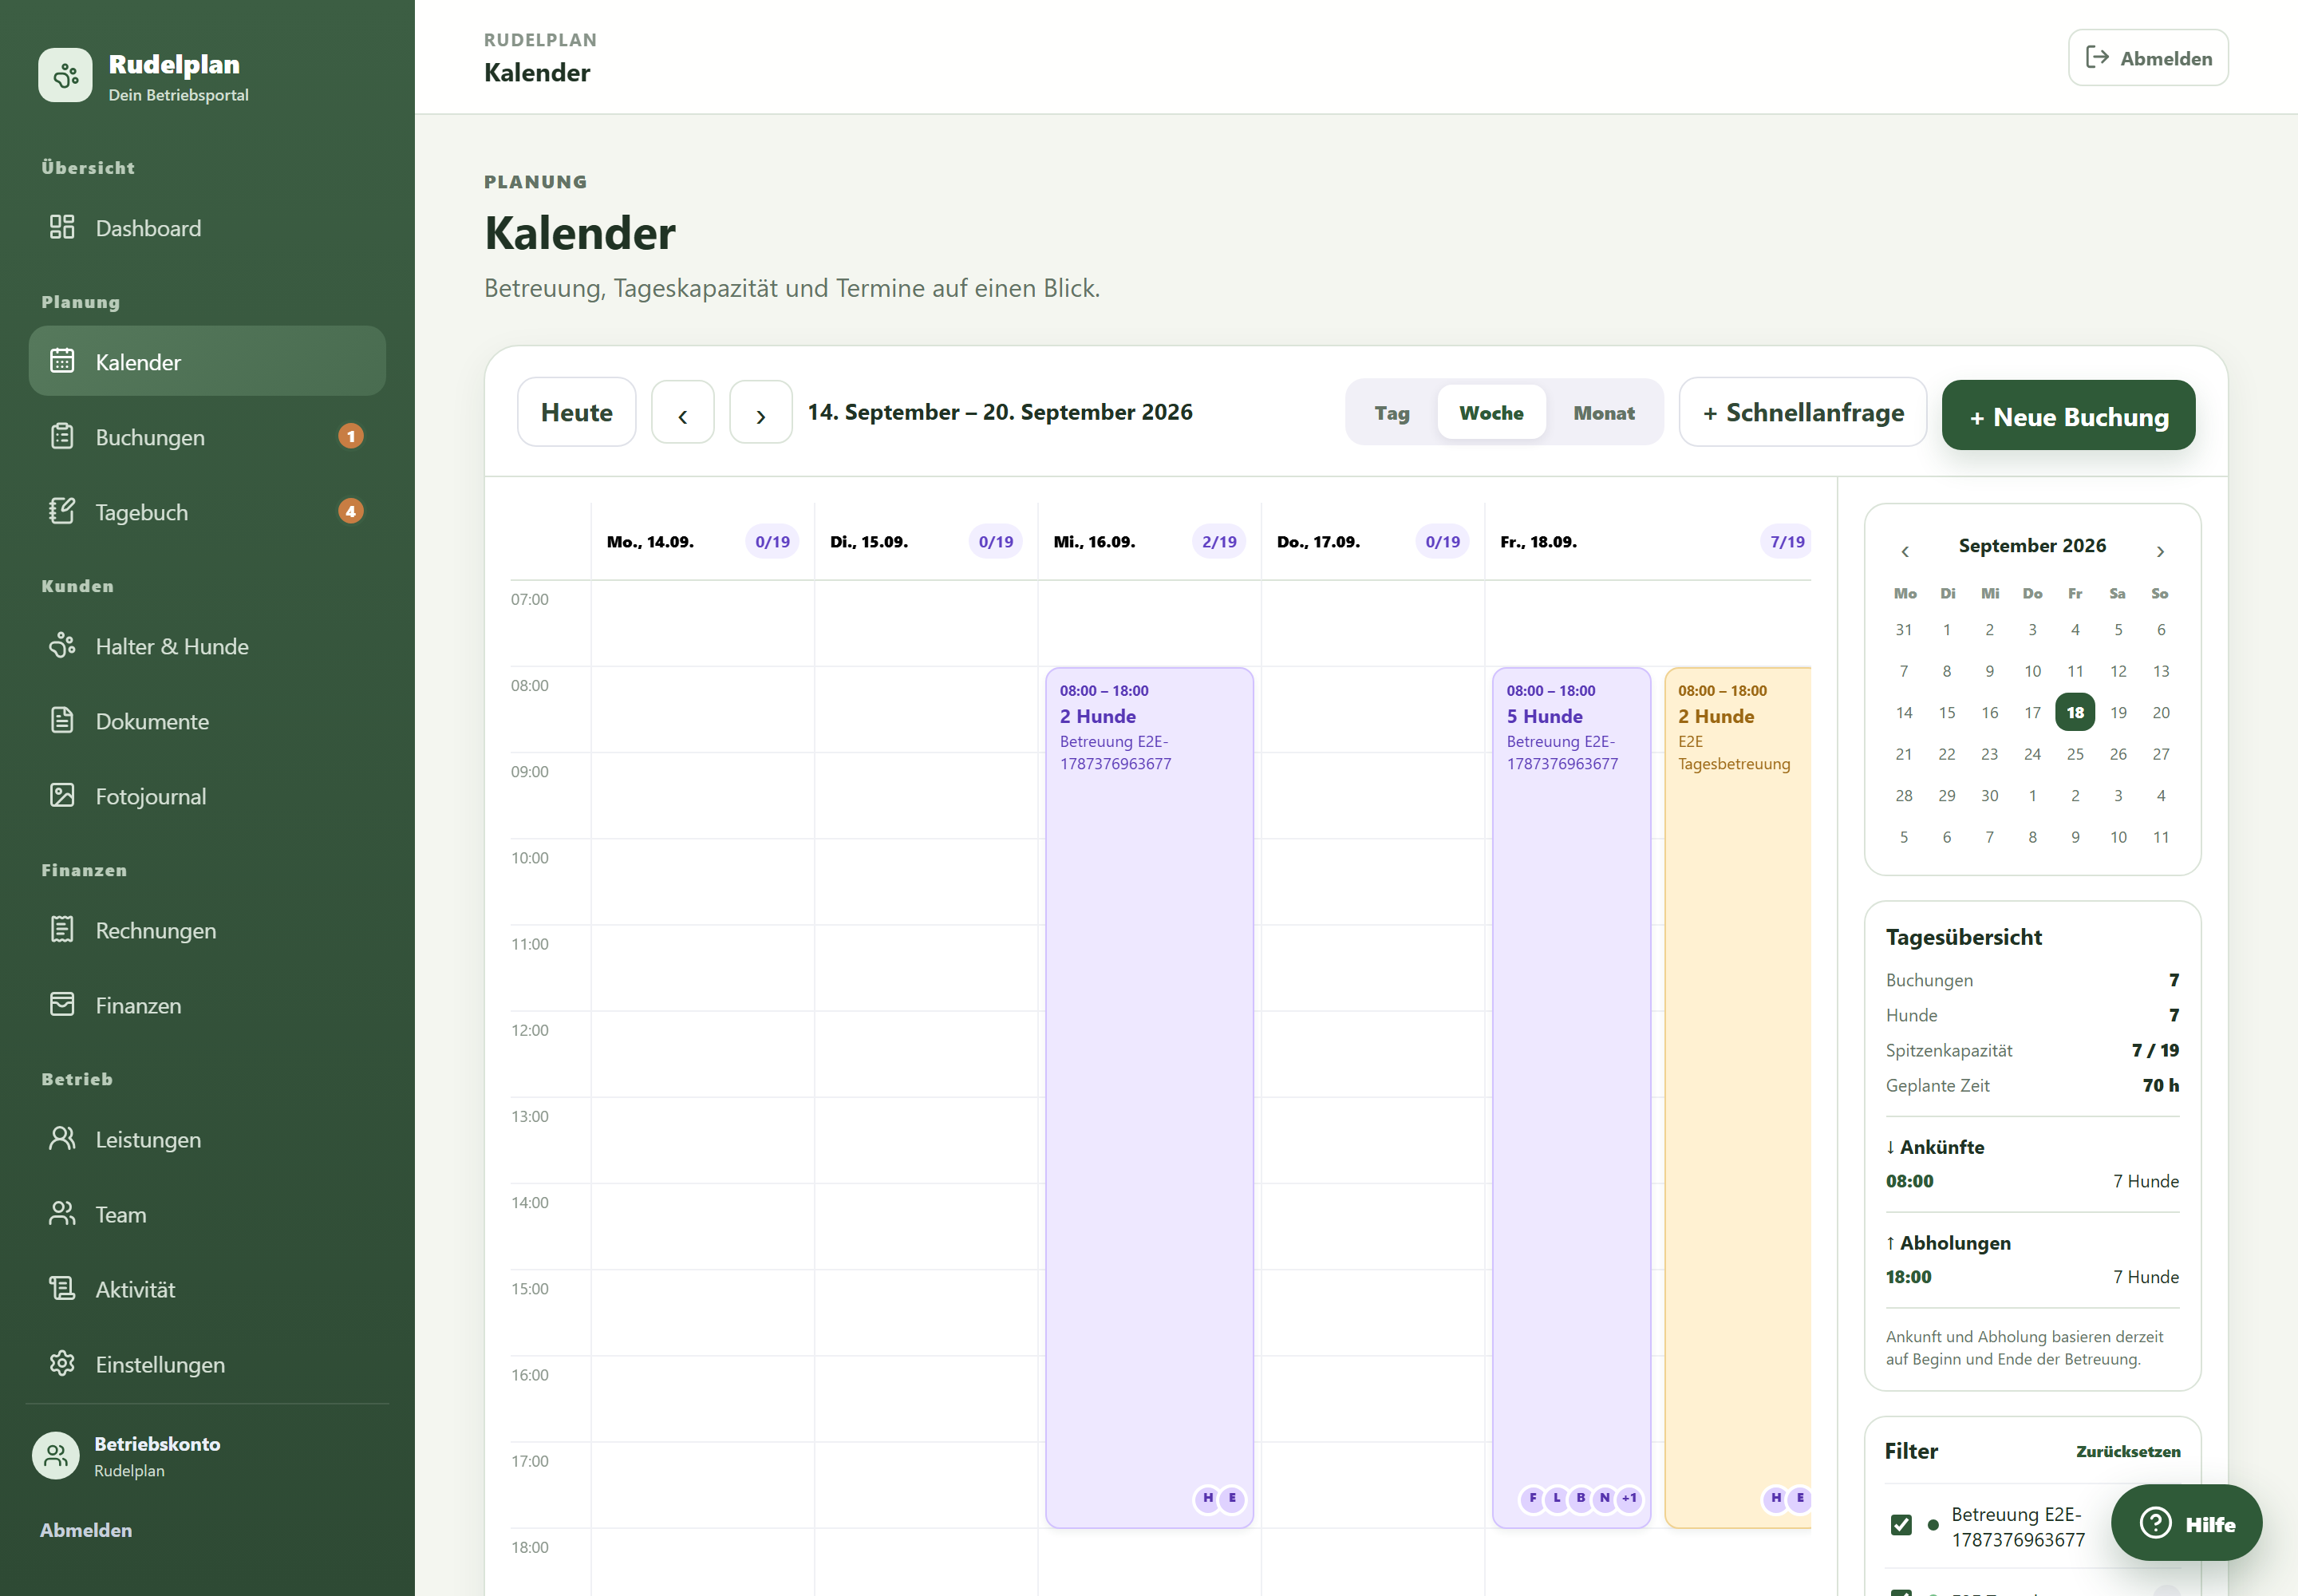Open the Hilfe floating button

[x=2186, y=1523]
